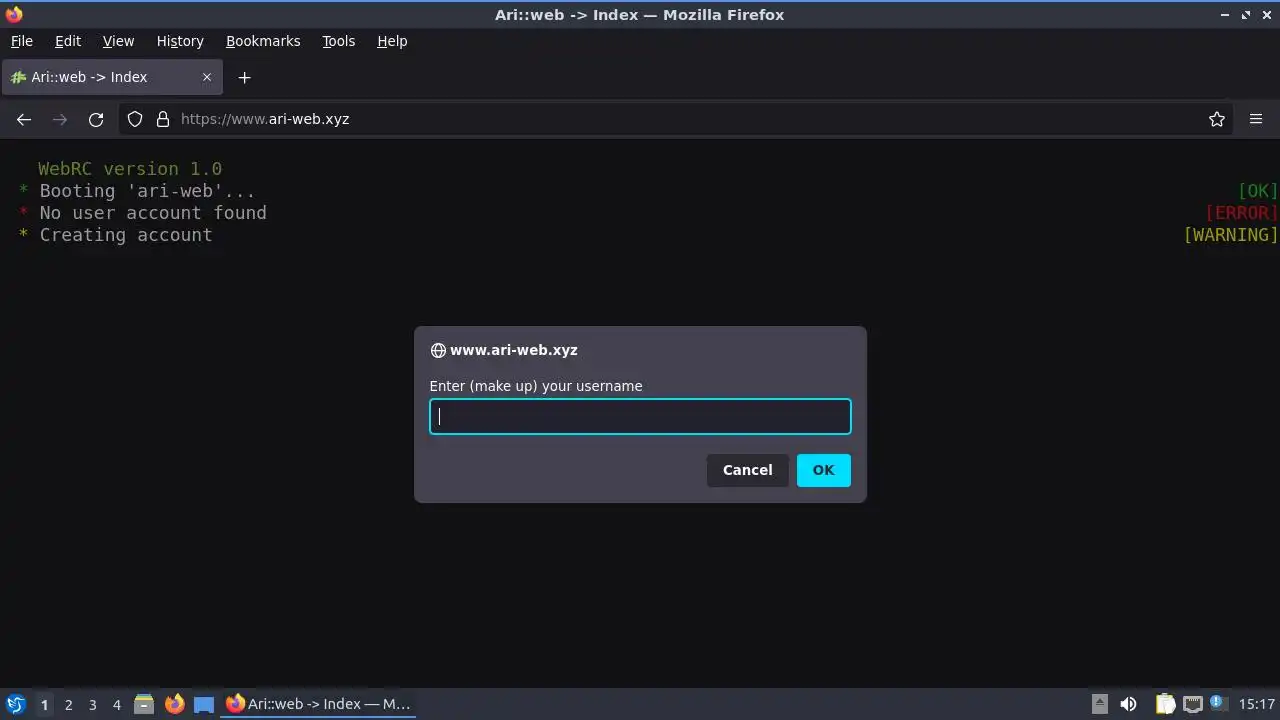1280x720 pixels.
Task: Cancel the username prompt
Action: coord(747,470)
